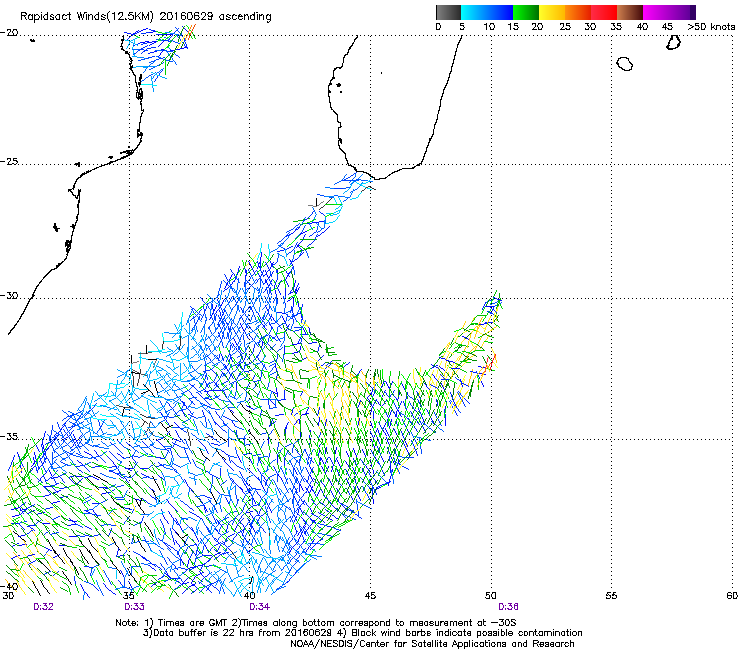The image size is (740, 650).
Task: Click the island outline in the top-right corner
Action: click(x=673, y=42)
